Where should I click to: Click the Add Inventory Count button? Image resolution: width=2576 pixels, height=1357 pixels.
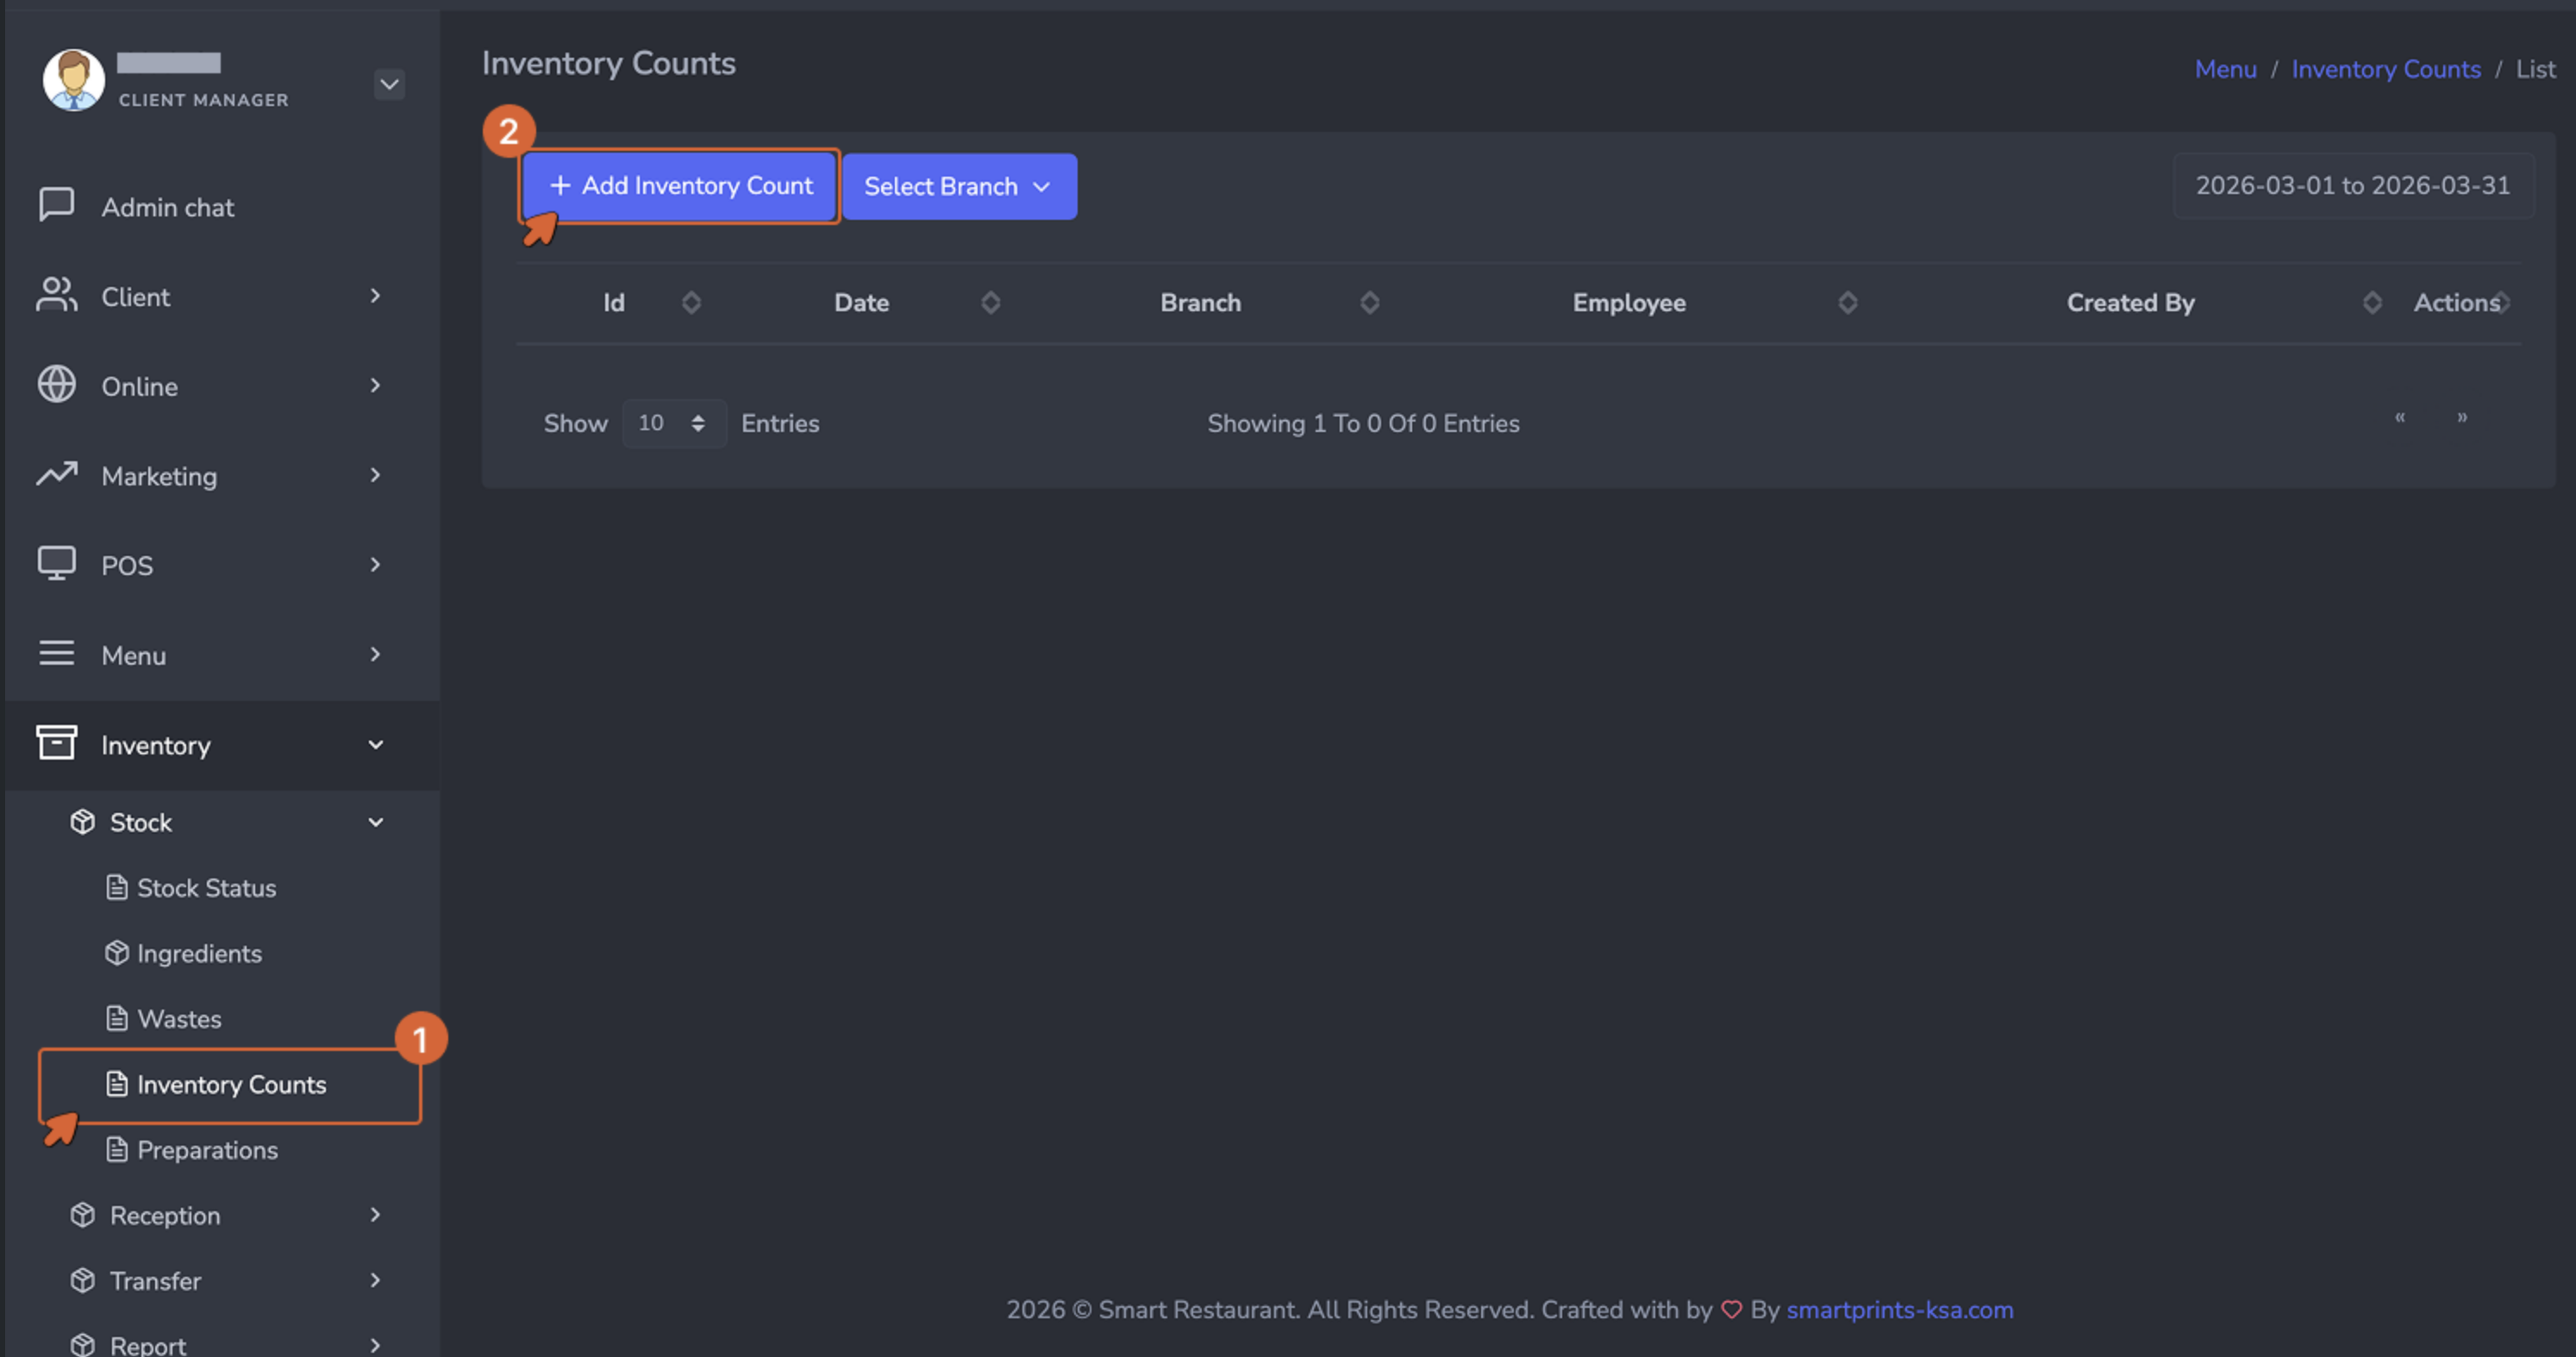pos(680,186)
